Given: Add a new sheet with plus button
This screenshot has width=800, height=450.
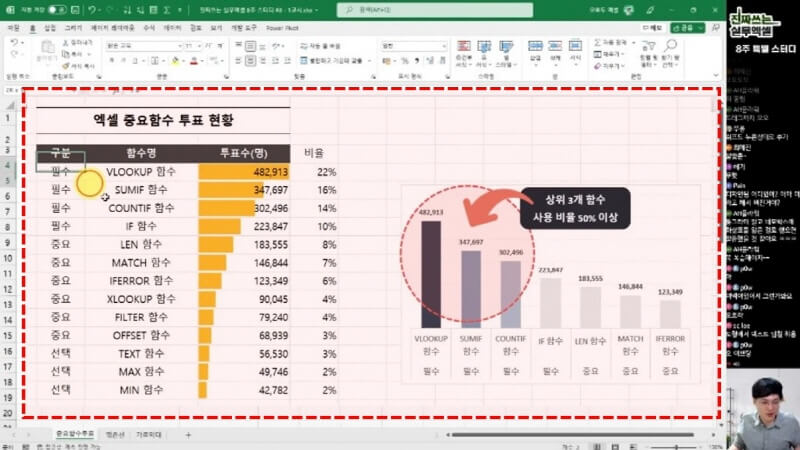Looking at the screenshot, I should 188,435.
